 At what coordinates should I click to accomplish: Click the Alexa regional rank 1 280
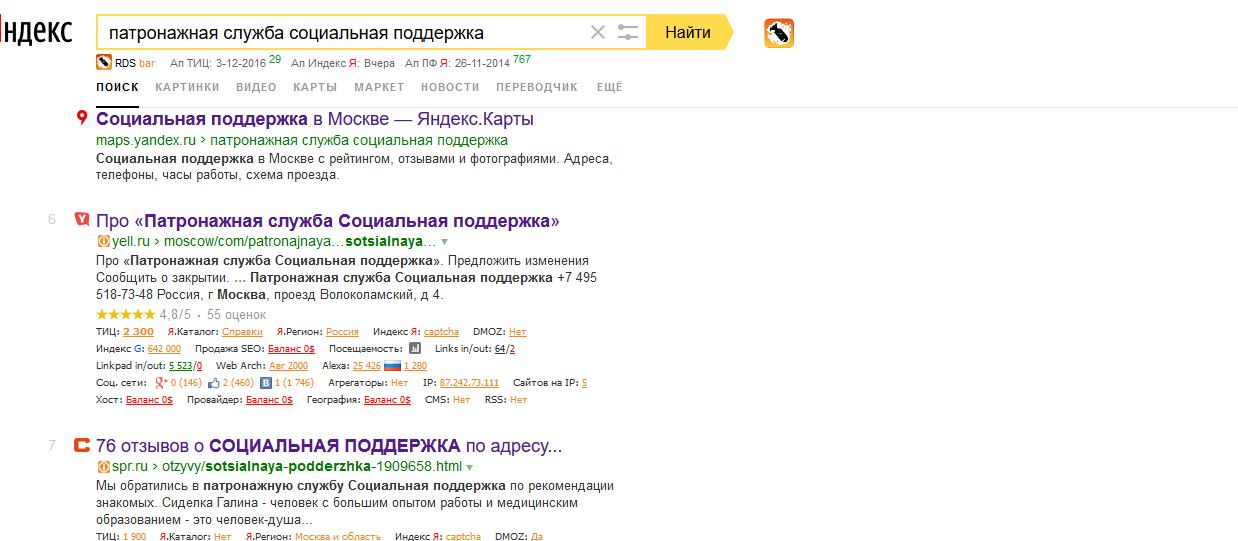tap(415, 365)
